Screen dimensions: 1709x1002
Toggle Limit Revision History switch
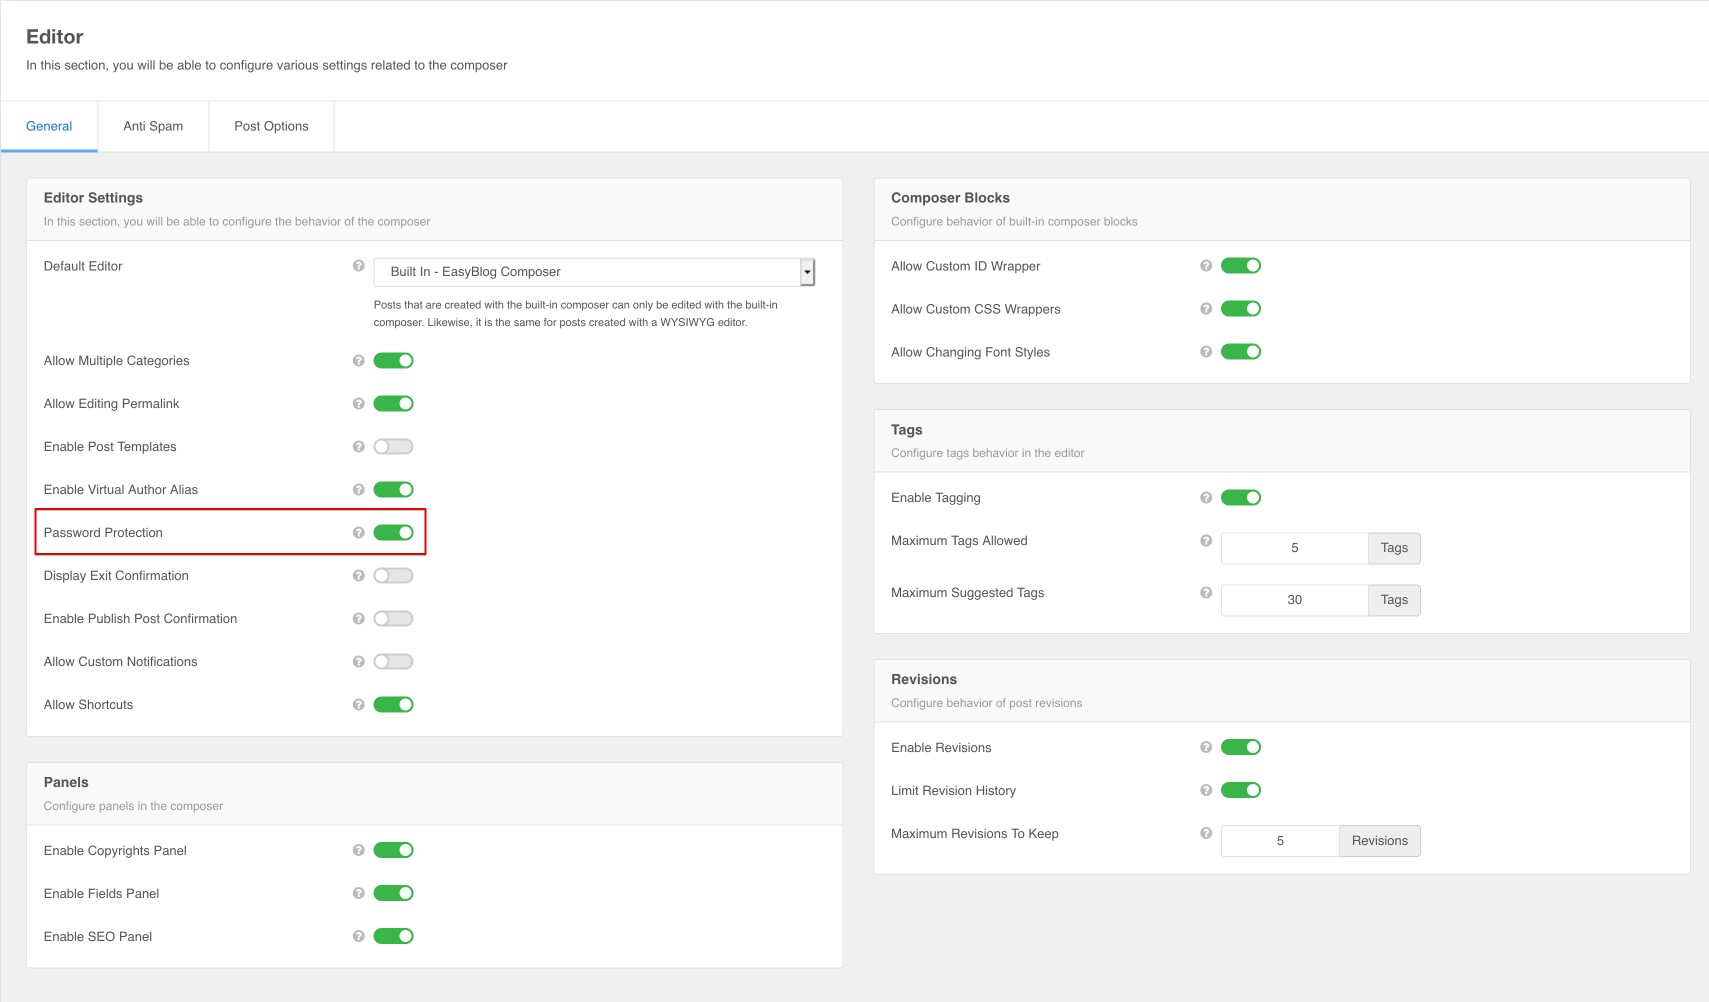(x=1241, y=790)
